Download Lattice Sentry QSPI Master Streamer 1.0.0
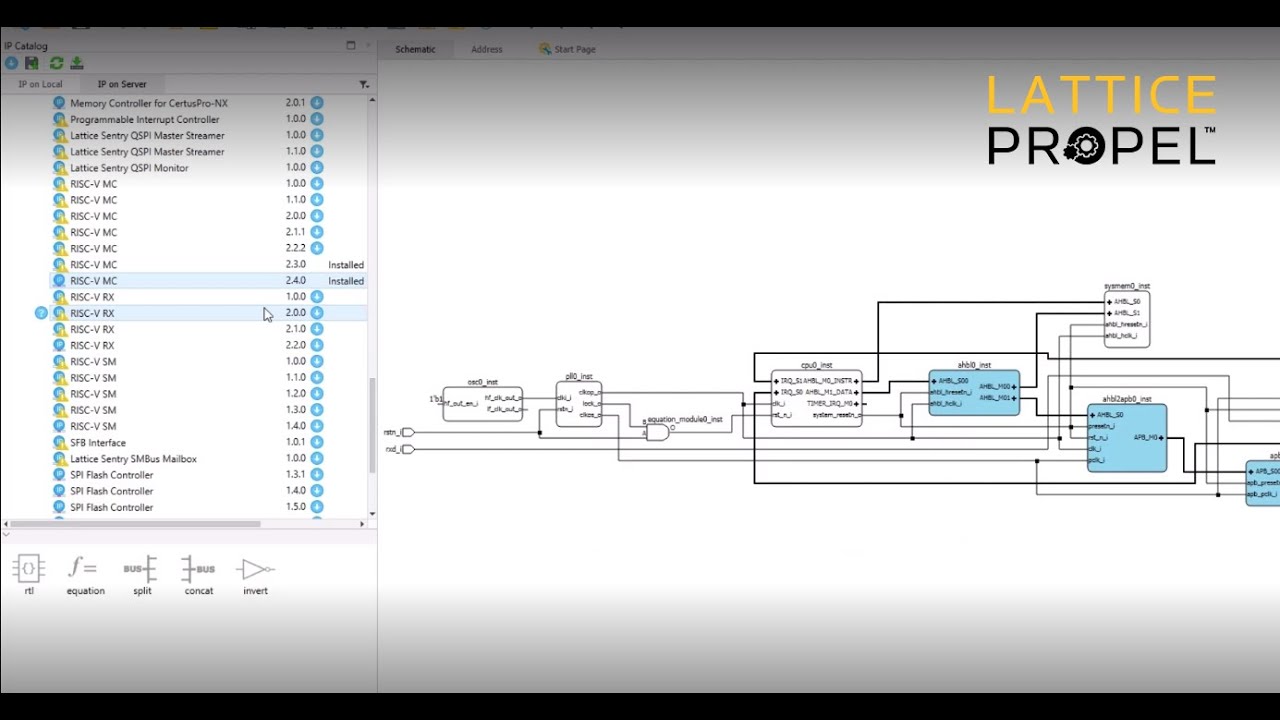This screenshot has height=720, width=1280. (317, 135)
